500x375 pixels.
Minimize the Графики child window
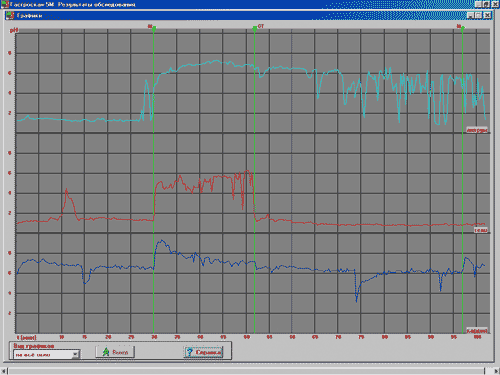pyautogui.click(x=471, y=15)
